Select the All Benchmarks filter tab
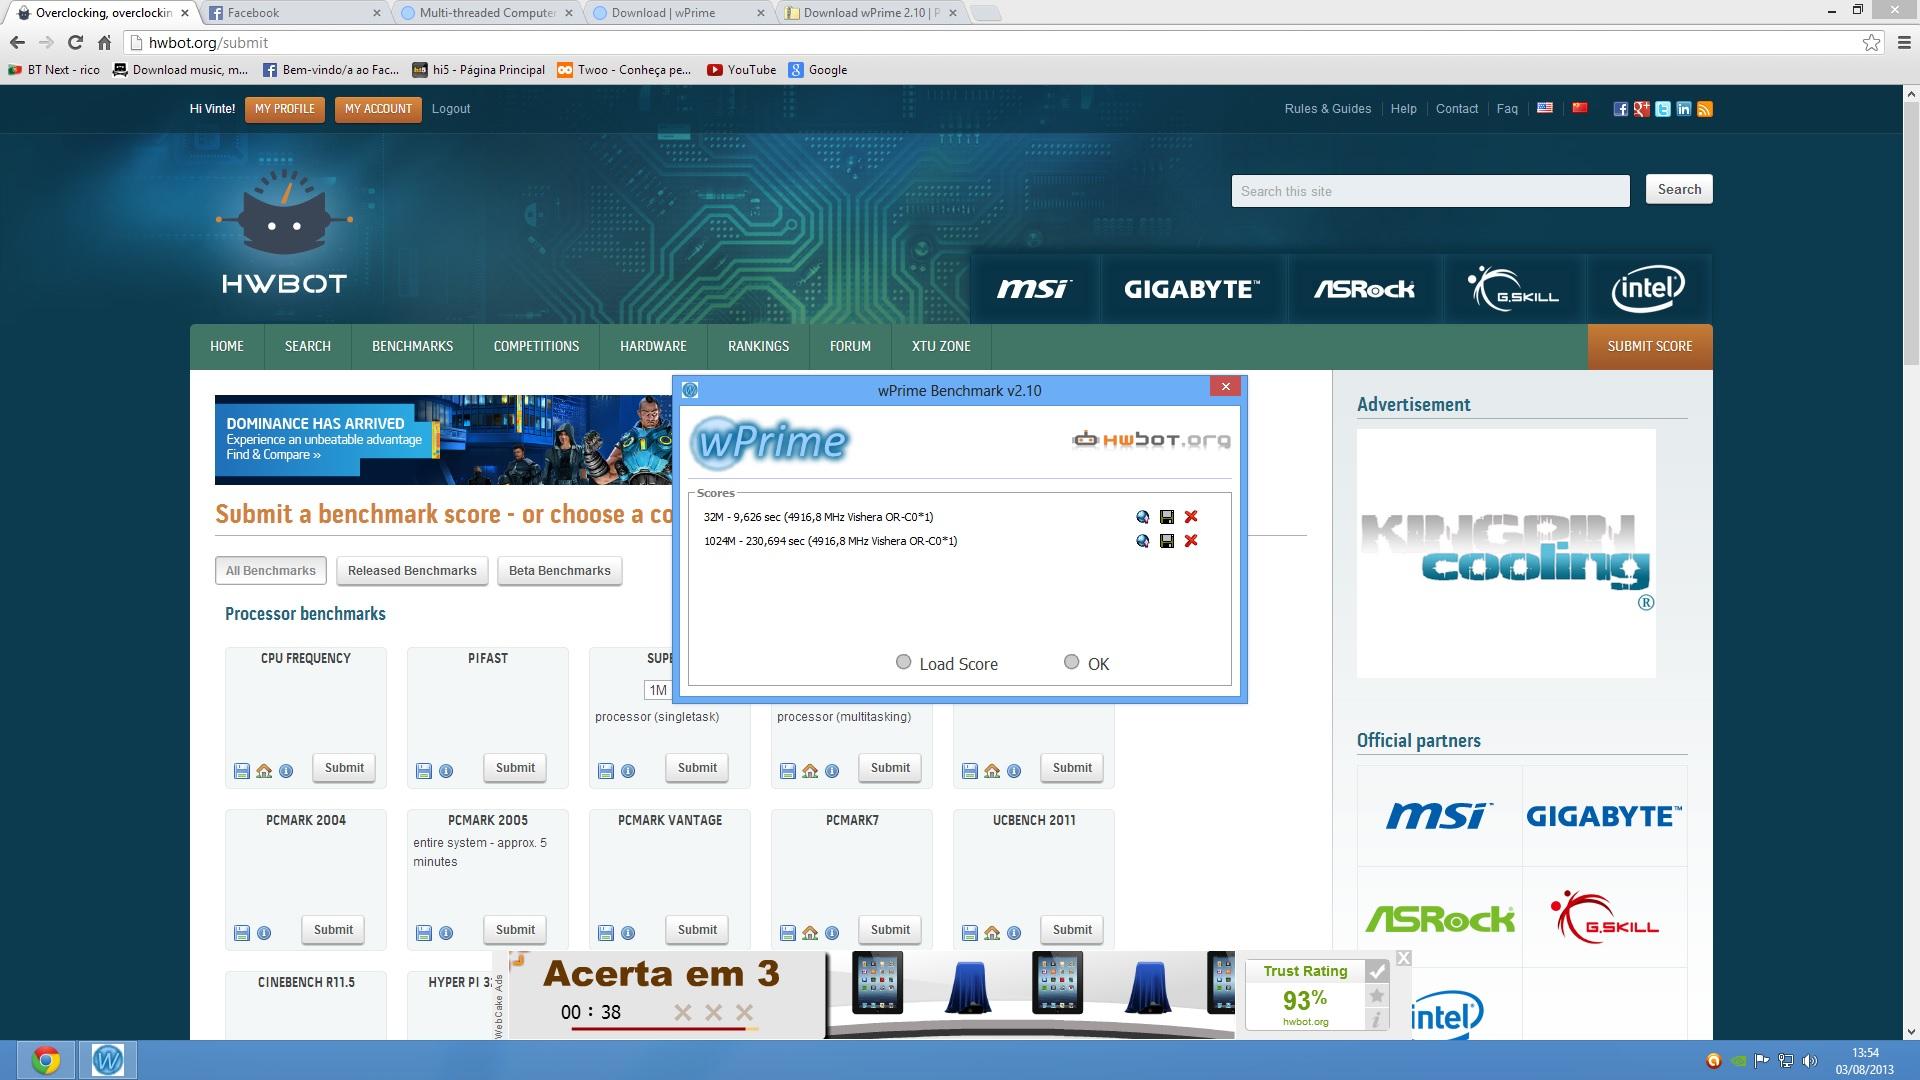Viewport: 1920px width, 1080px height. [x=270, y=571]
